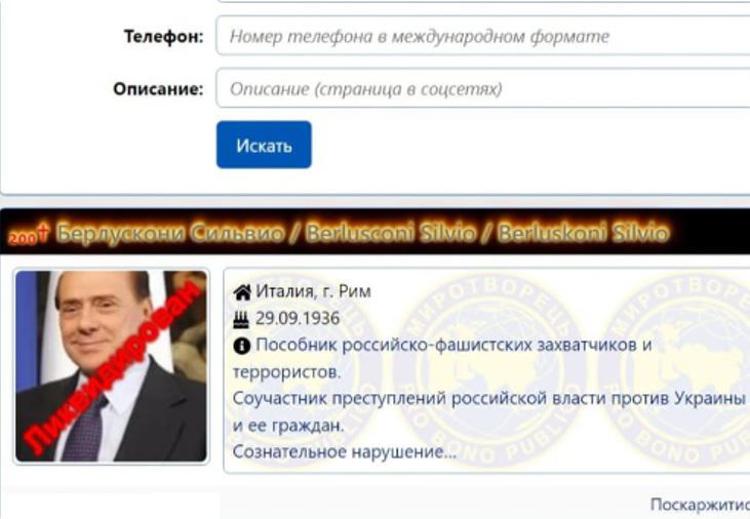Viewport: 750px width, 519px height.
Task: Click the Берлускони Сильвио name heading
Action: click(x=170, y=233)
